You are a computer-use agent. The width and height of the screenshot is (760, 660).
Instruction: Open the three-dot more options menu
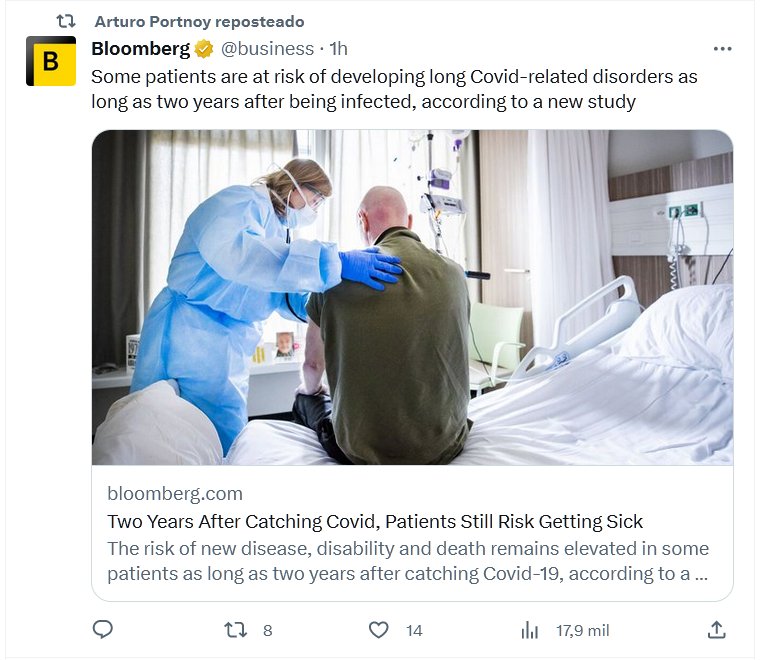722,48
